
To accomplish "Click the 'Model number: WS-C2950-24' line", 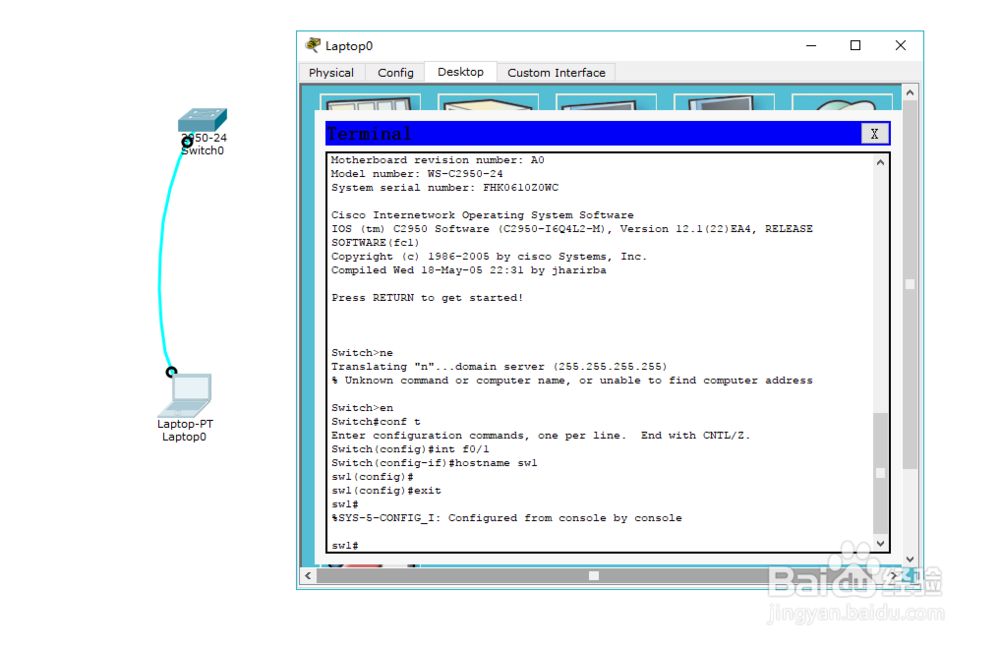I will 416,173.
